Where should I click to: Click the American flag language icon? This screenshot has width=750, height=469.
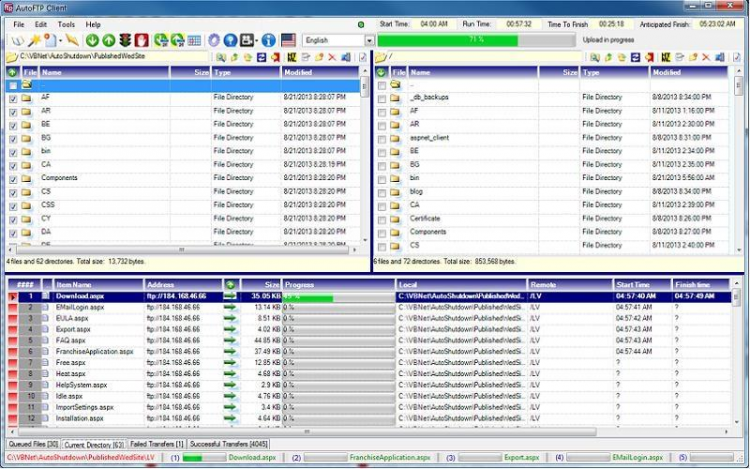point(288,40)
